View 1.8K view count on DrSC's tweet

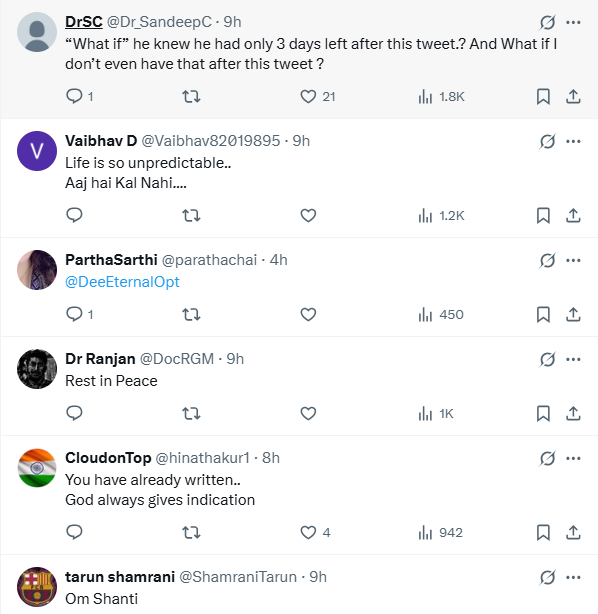pos(441,96)
